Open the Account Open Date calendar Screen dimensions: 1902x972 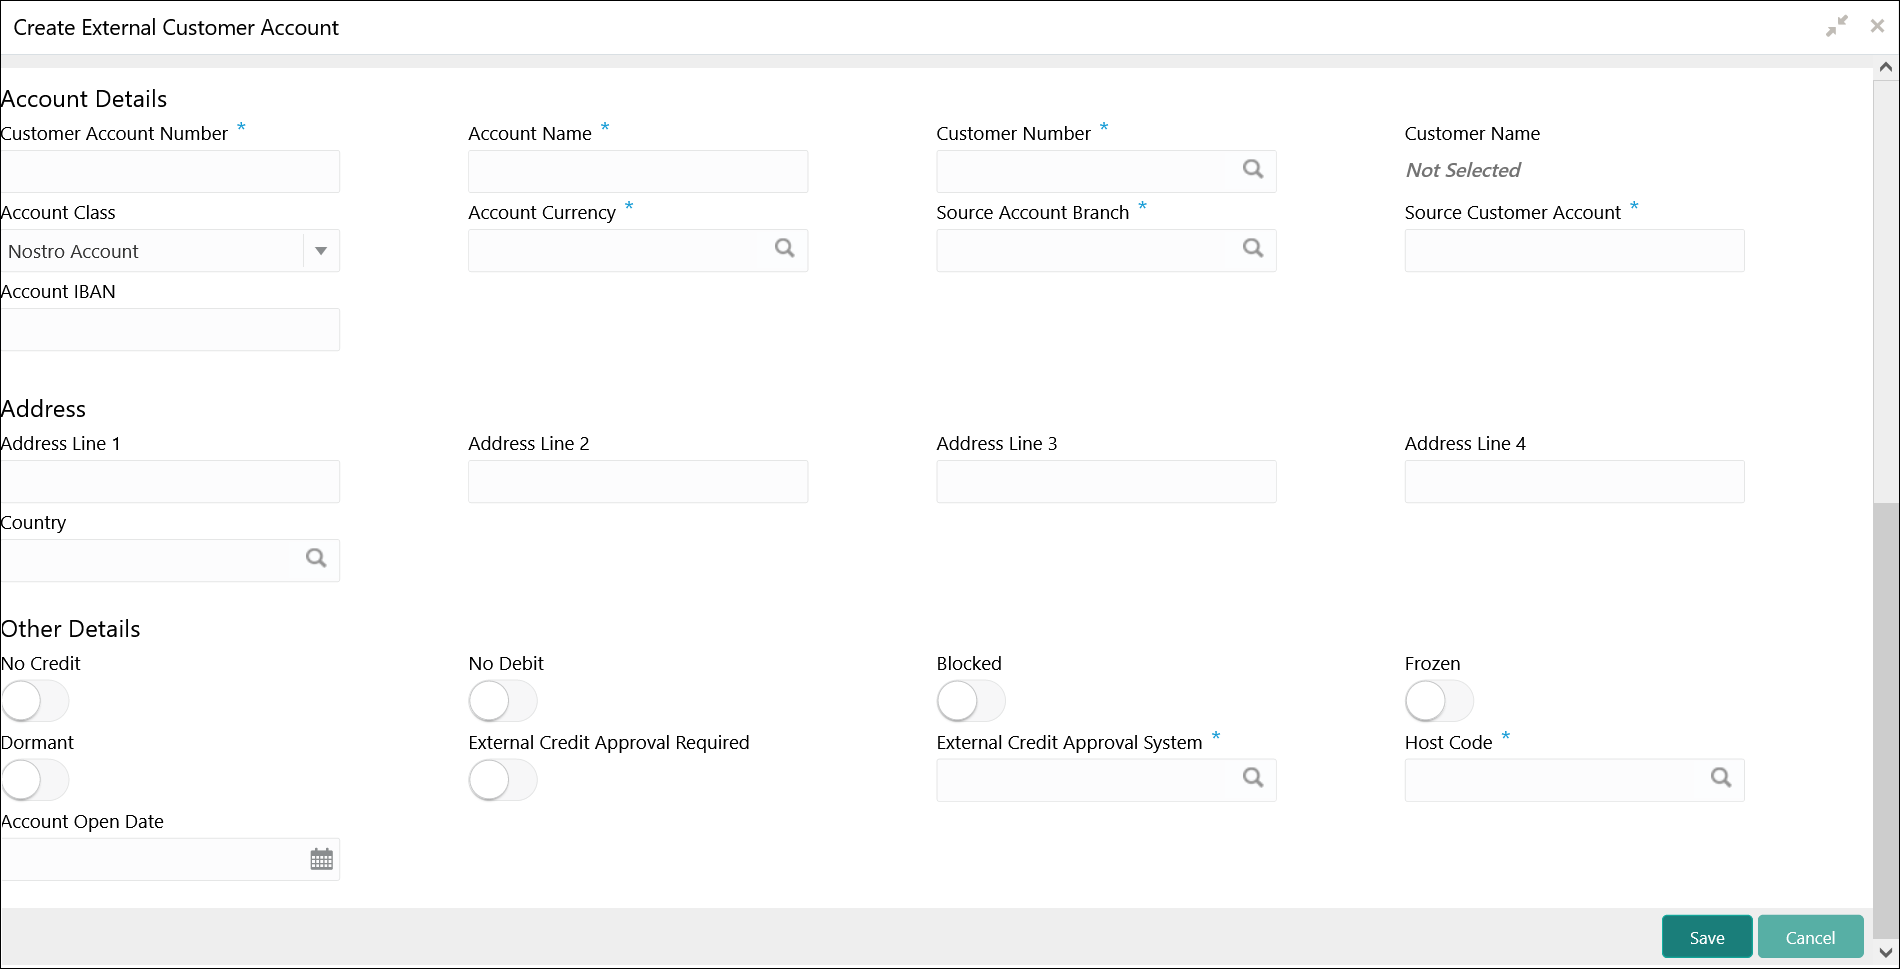click(x=321, y=860)
